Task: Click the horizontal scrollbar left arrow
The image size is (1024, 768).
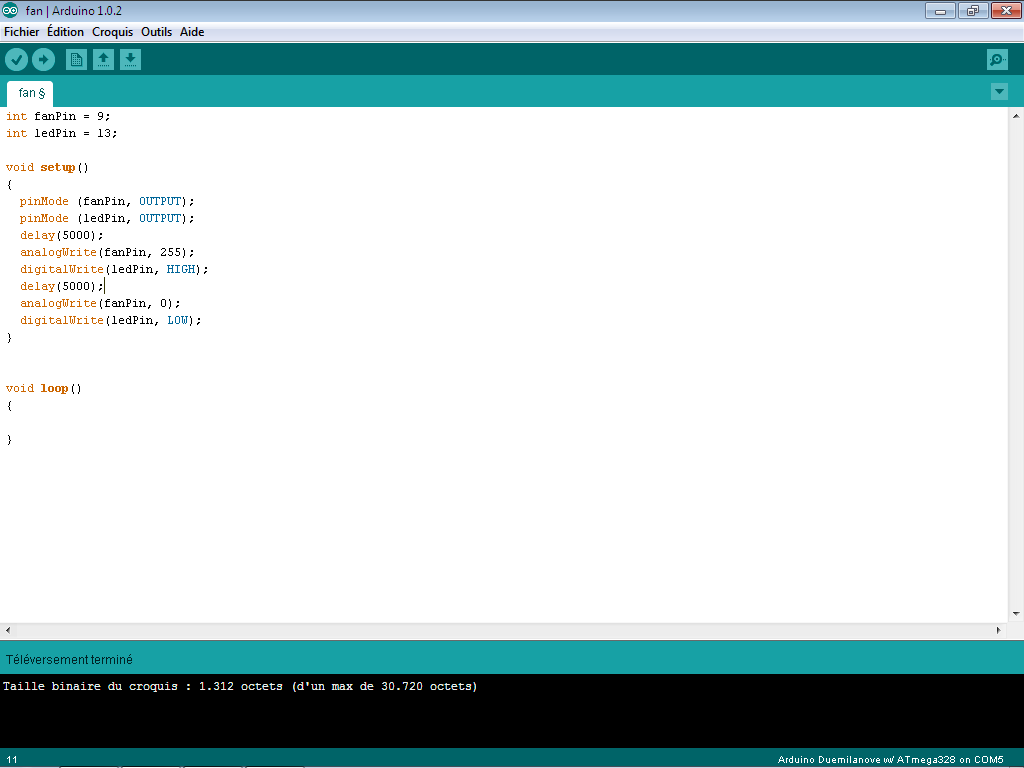Action: (x=8, y=630)
